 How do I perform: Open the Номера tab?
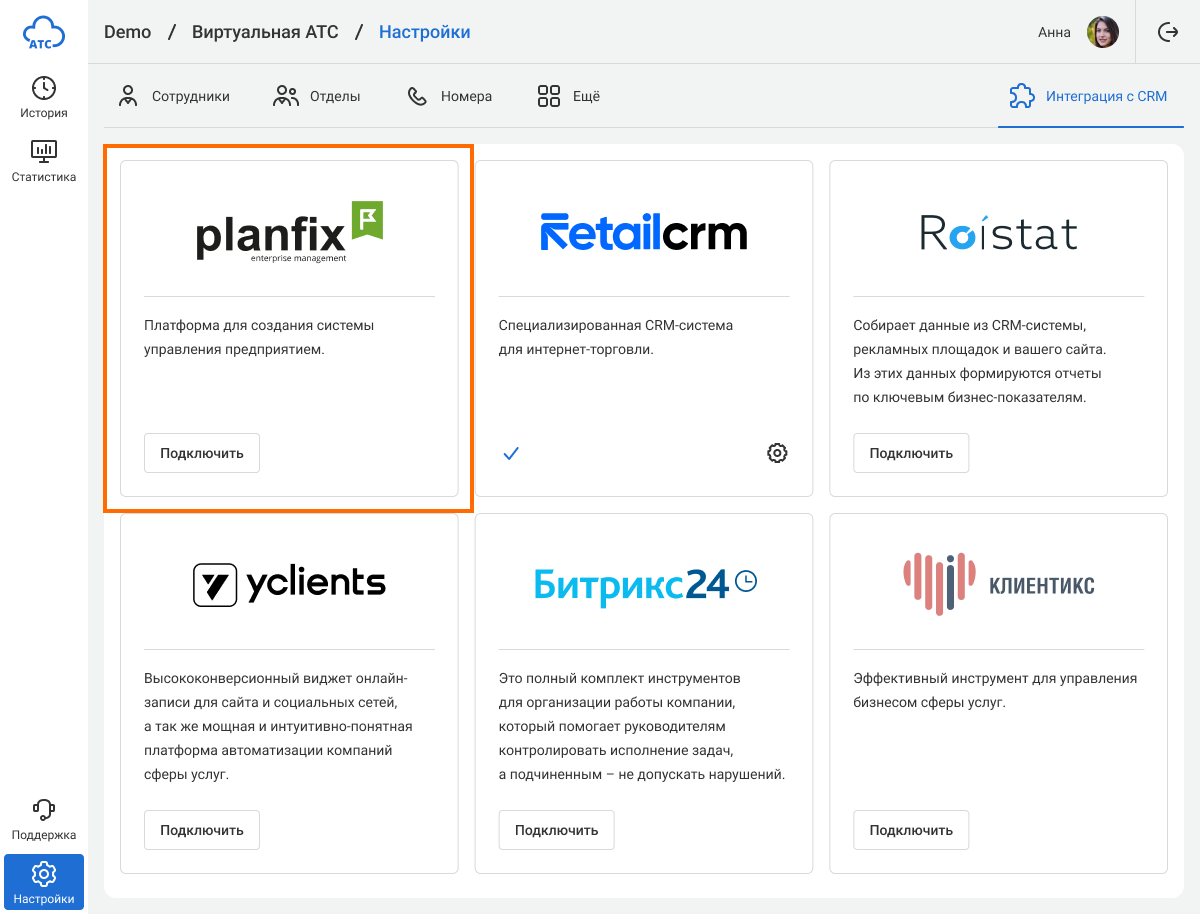tap(449, 97)
